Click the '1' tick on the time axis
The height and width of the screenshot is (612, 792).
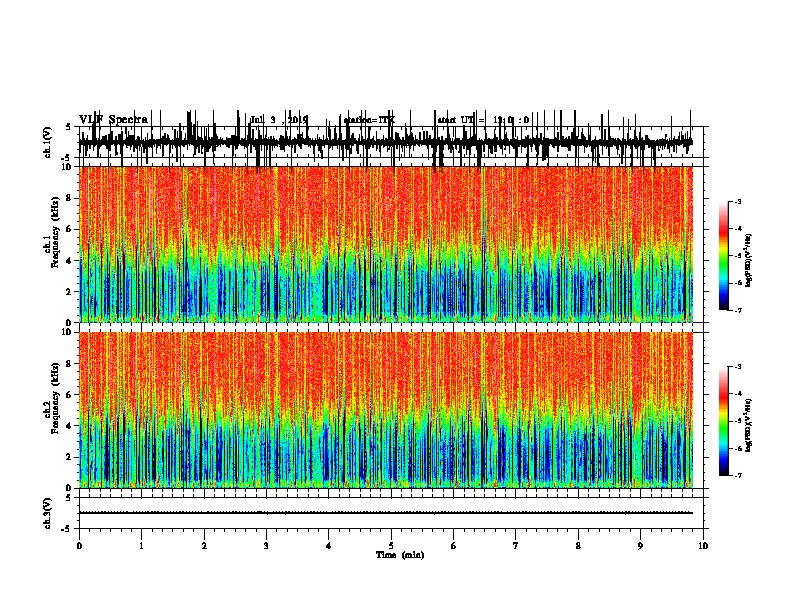[x=141, y=546]
